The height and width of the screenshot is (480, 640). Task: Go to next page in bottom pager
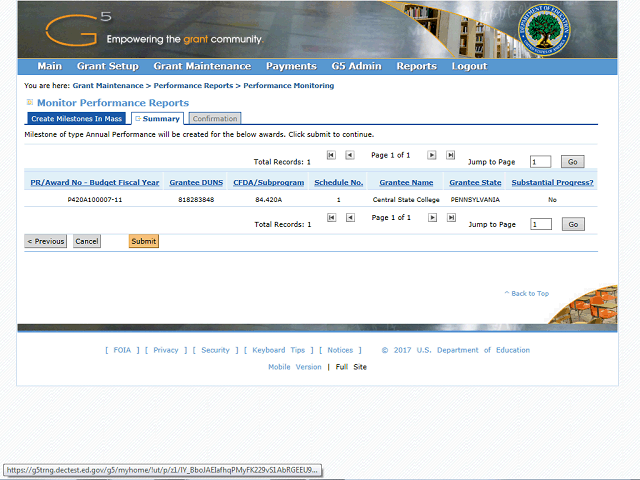[x=432, y=218]
